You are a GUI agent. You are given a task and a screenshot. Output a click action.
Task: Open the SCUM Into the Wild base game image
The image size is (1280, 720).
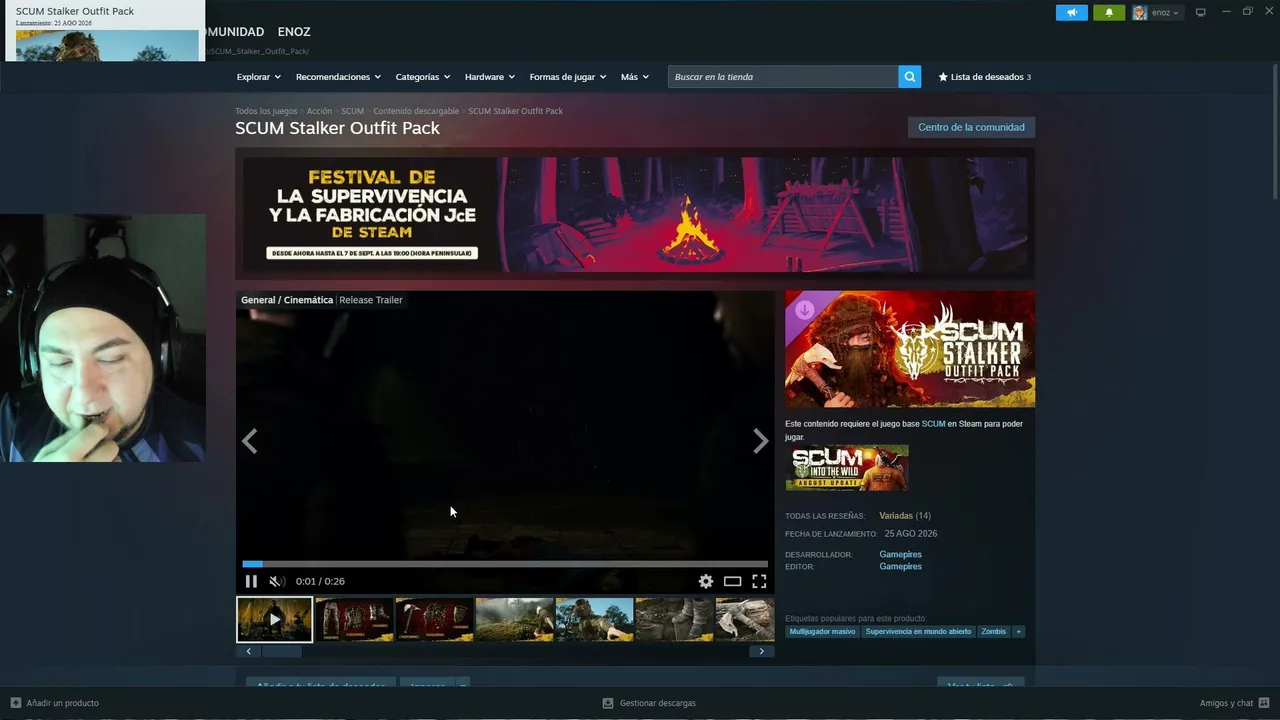[x=847, y=468]
